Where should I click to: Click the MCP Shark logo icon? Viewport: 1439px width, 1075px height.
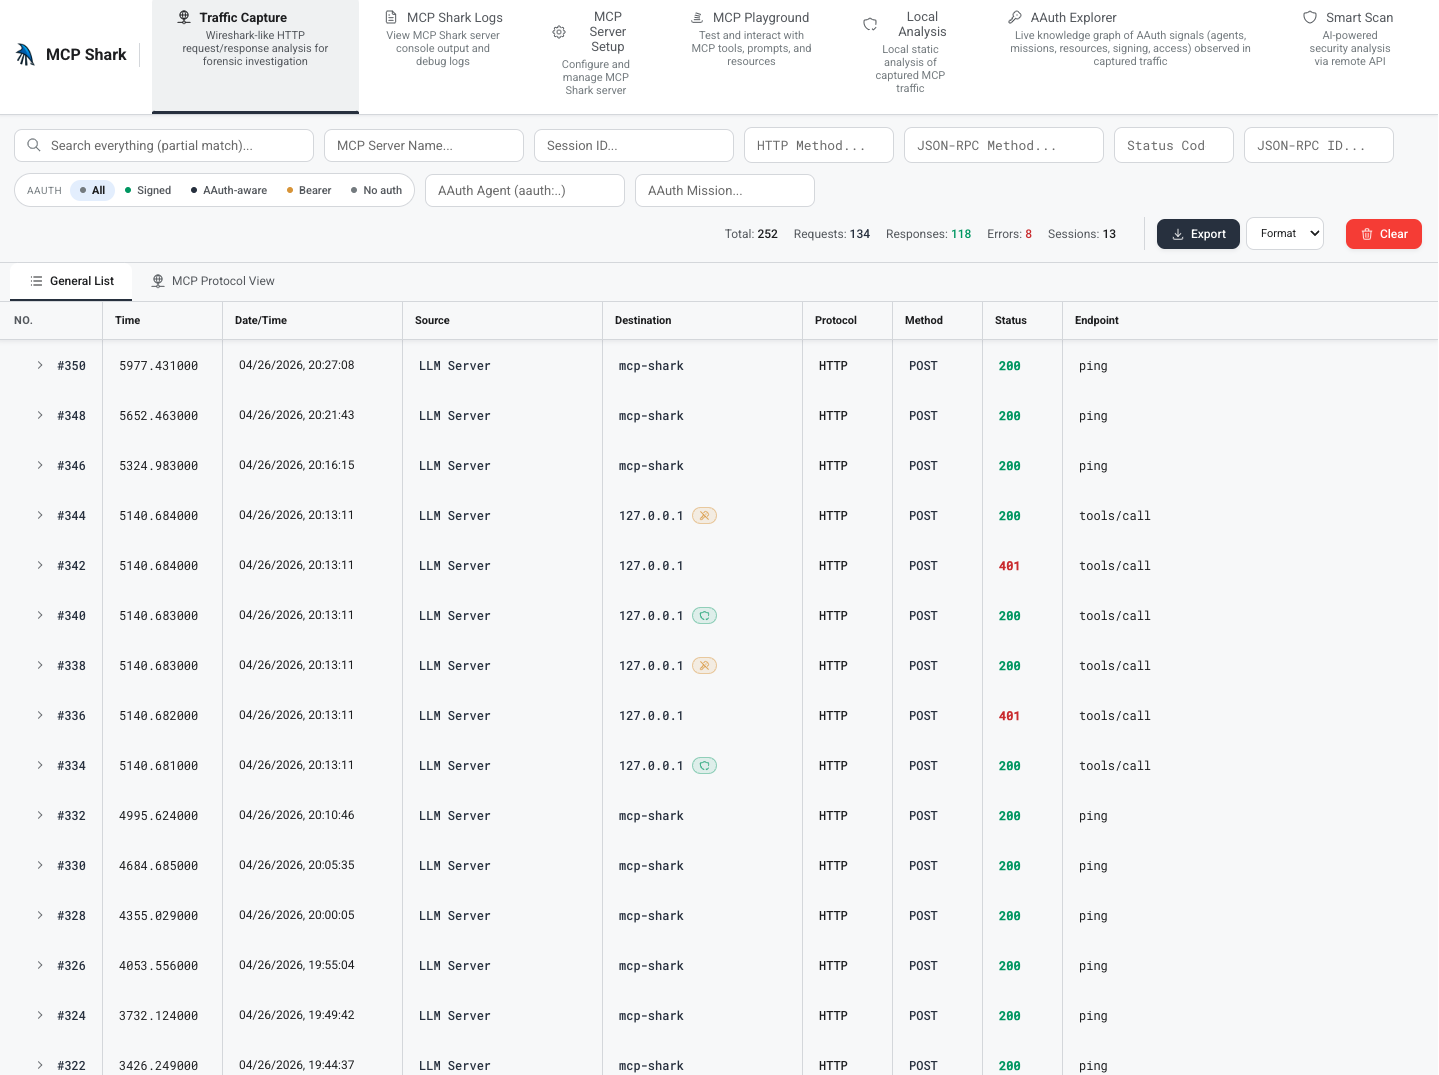(x=25, y=55)
